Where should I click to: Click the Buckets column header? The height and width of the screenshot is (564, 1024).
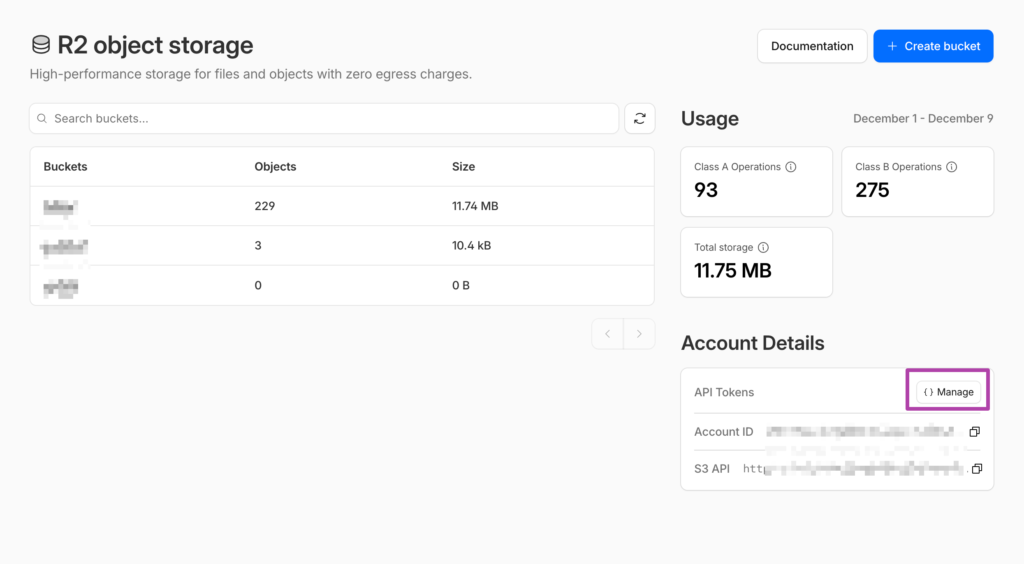point(65,166)
